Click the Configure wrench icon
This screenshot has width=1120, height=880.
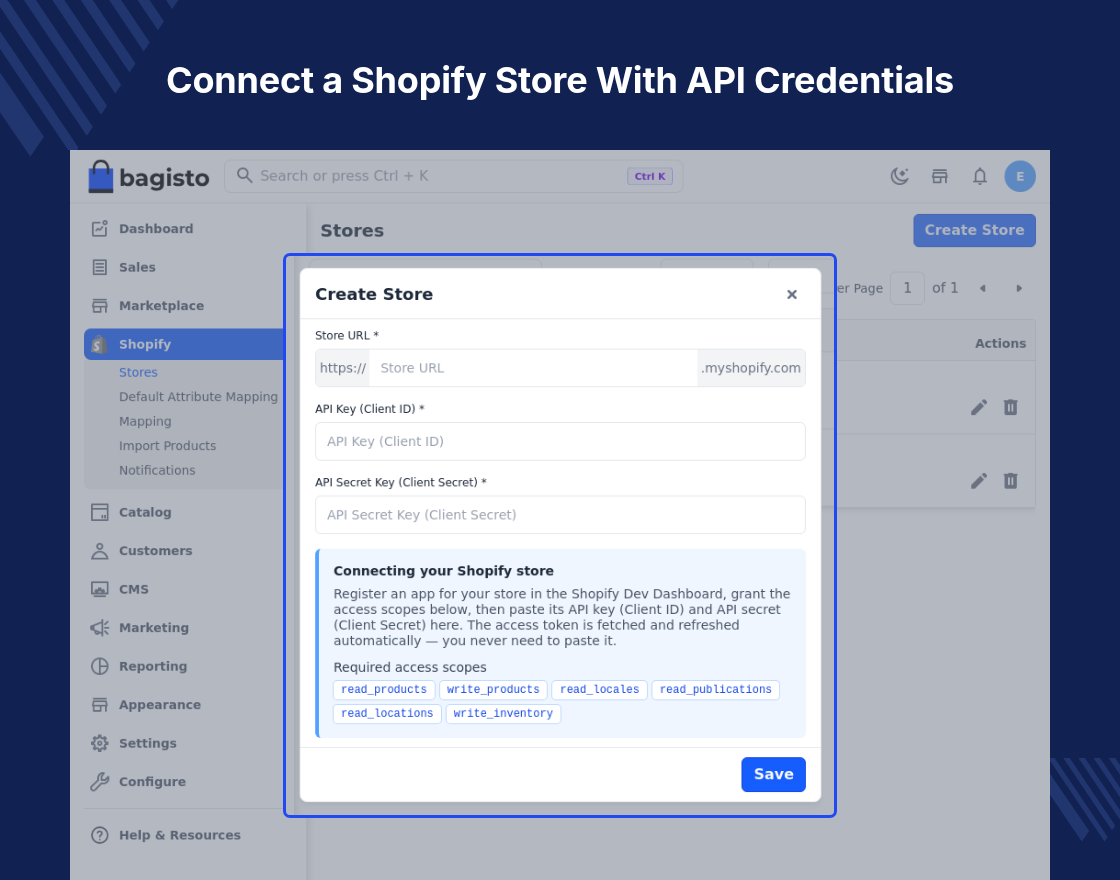[99, 782]
